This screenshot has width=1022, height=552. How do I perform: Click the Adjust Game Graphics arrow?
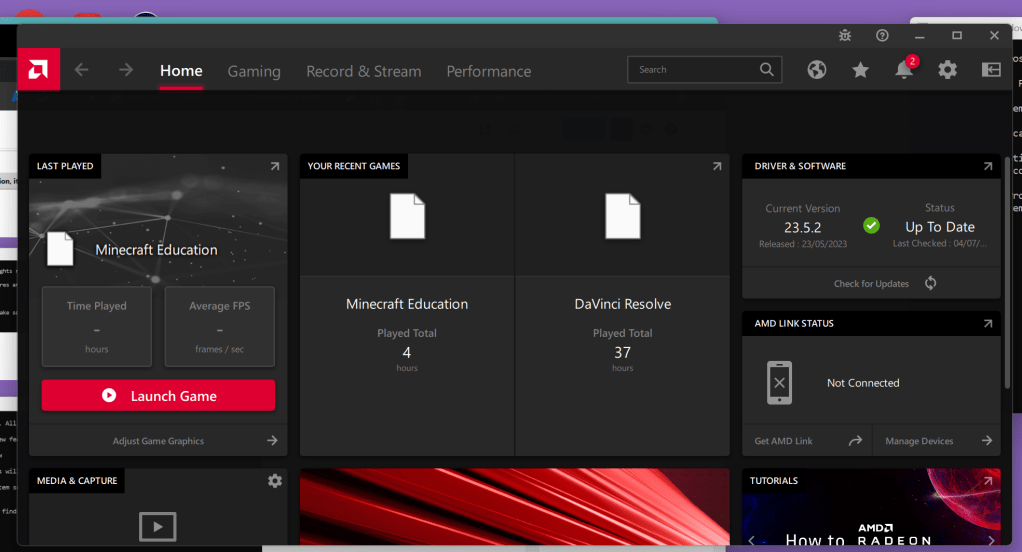click(272, 441)
